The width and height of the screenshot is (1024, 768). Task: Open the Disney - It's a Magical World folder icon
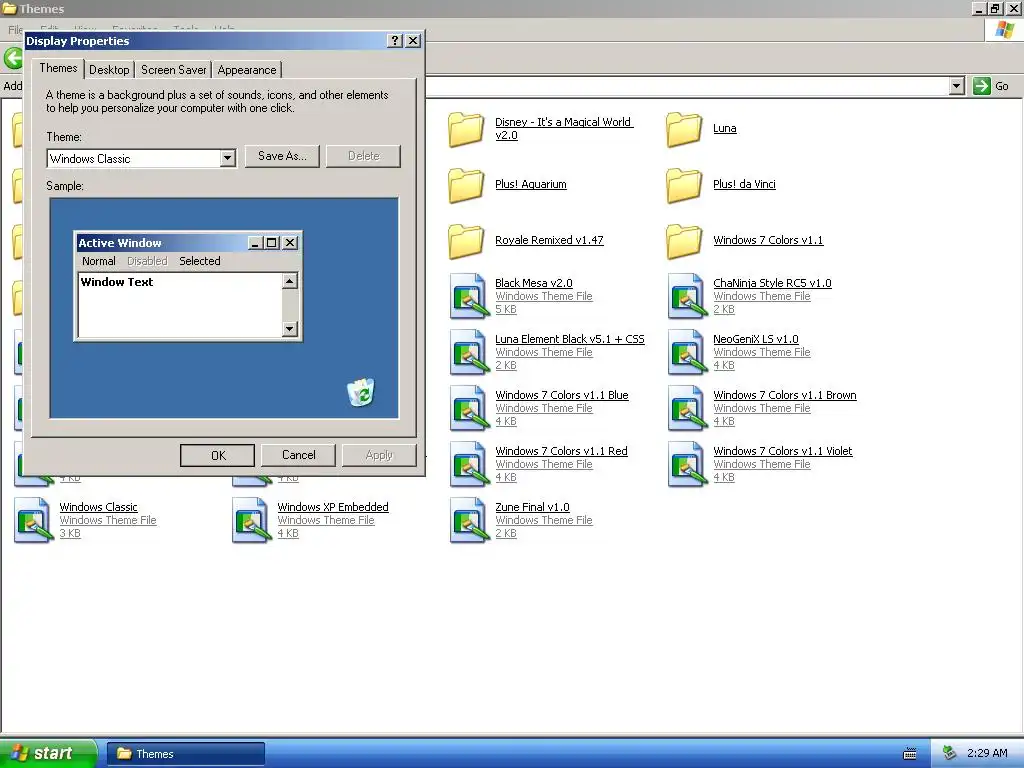[466, 129]
